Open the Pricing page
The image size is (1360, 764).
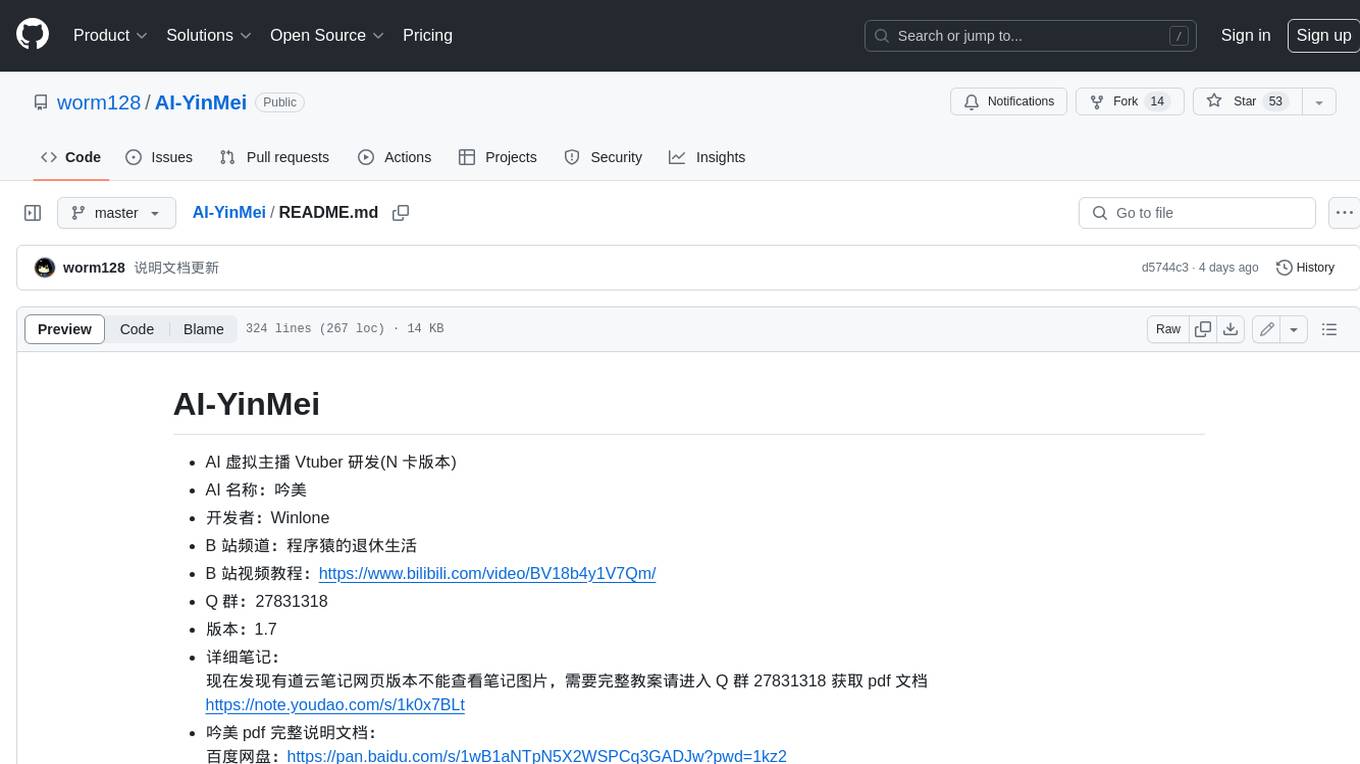pyautogui.click(x=427, y=35)
